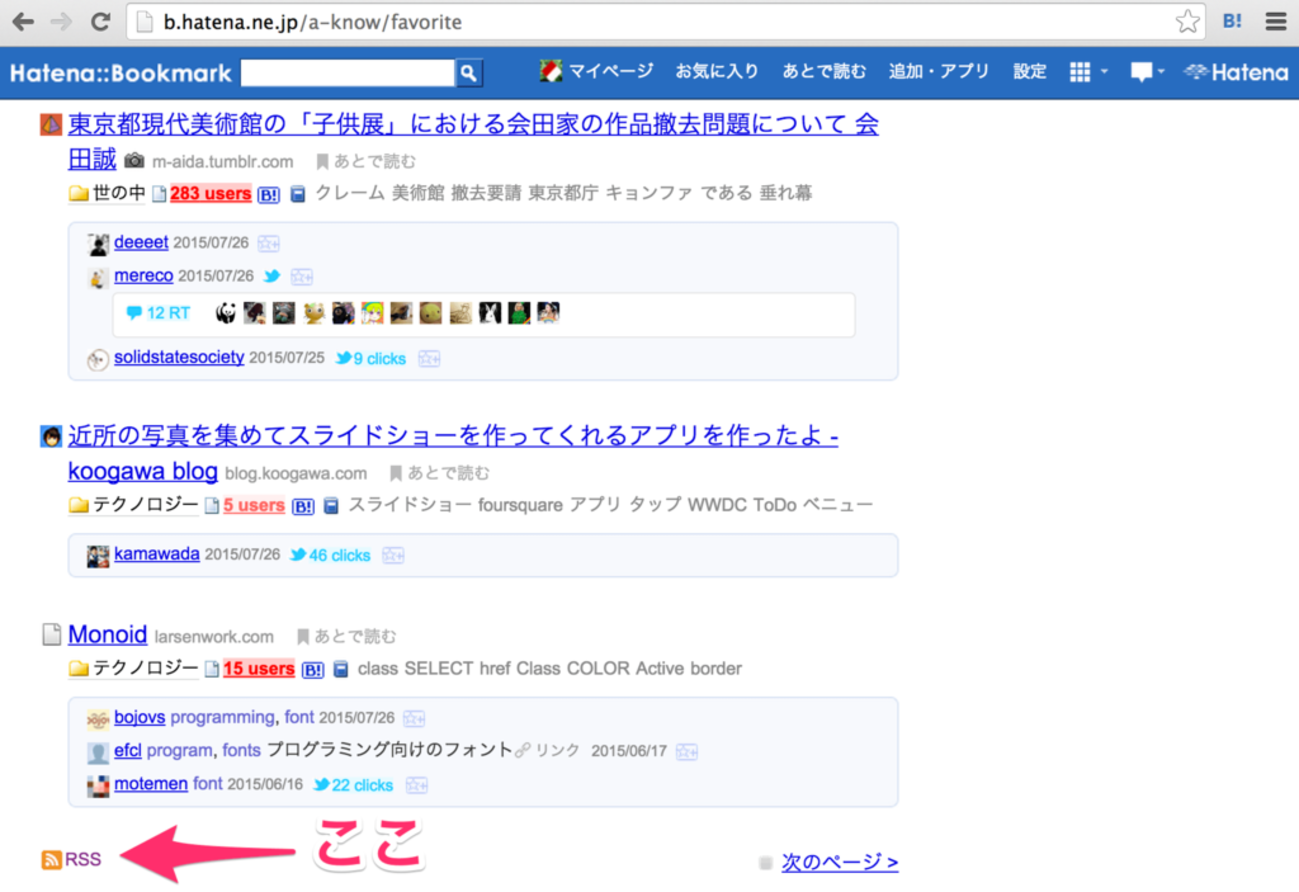Viewport: 1299px width, 892px height.
Task: Click blue book icon next to 15 users
Action: (341, 670)
